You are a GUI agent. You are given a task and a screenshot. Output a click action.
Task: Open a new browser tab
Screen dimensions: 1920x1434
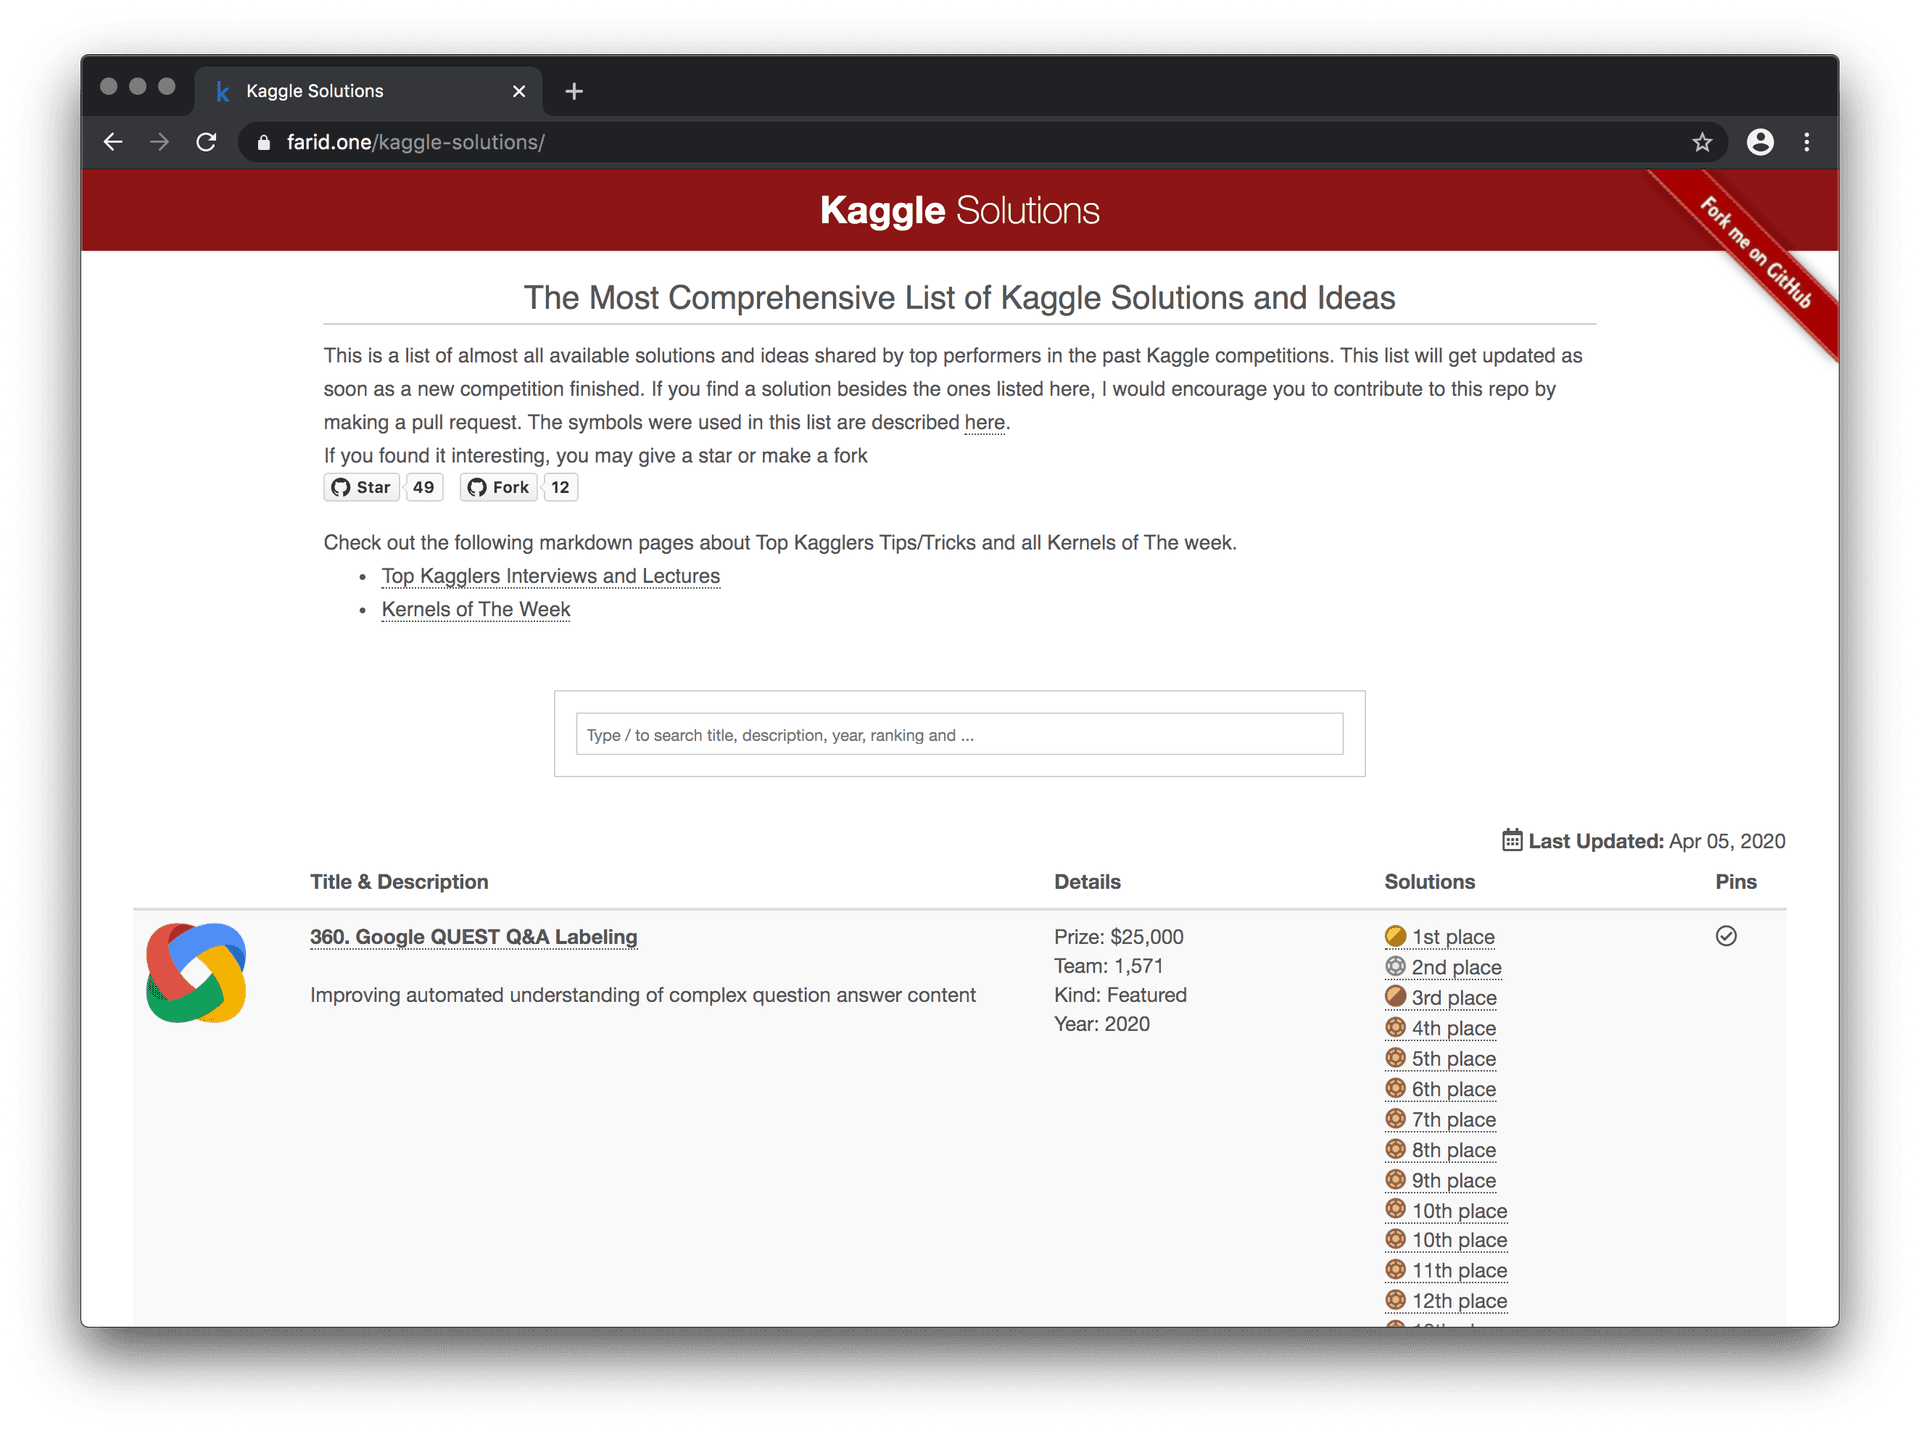tap(574, 91)
